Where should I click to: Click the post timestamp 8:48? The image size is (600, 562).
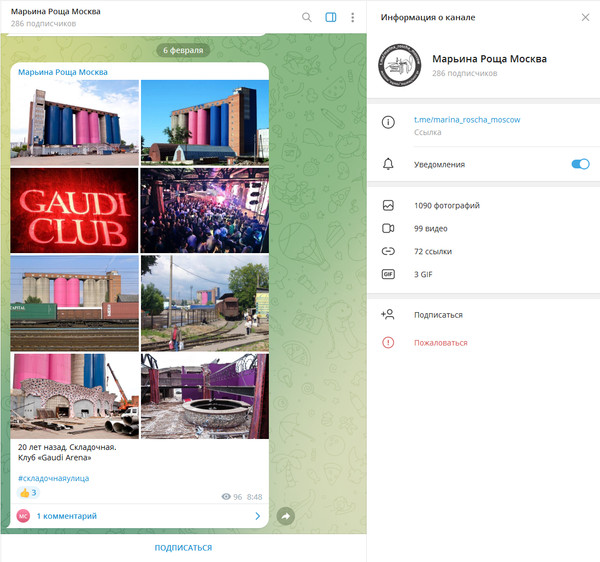tap(254, 497)
